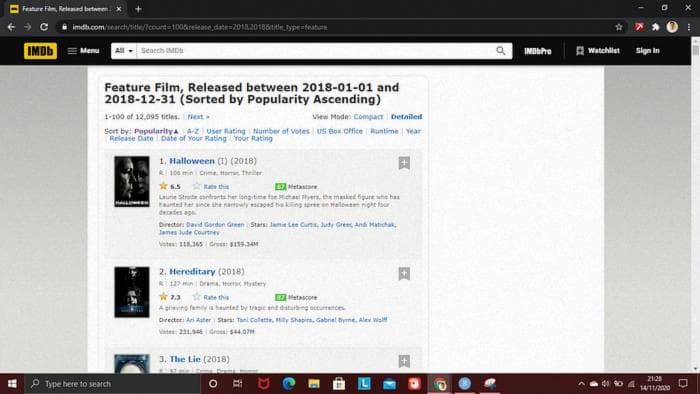
Task: Sort by Number of Votes
Action: coord(281,131)
